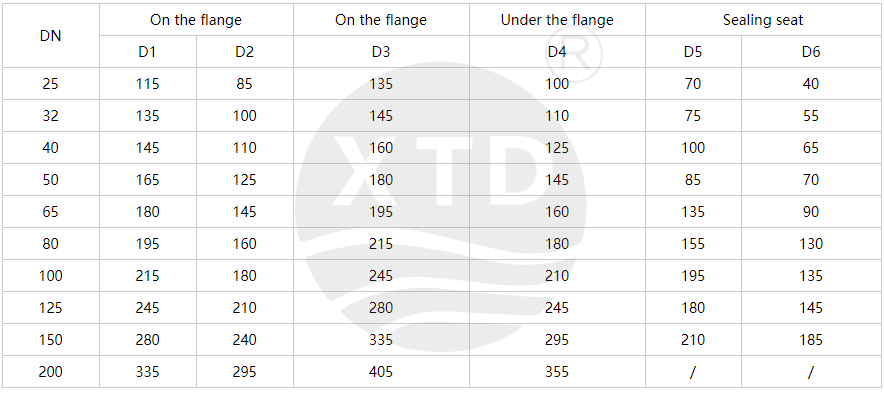Click DN 200 row label
884x396 pixels.
[x=51, y=372]
